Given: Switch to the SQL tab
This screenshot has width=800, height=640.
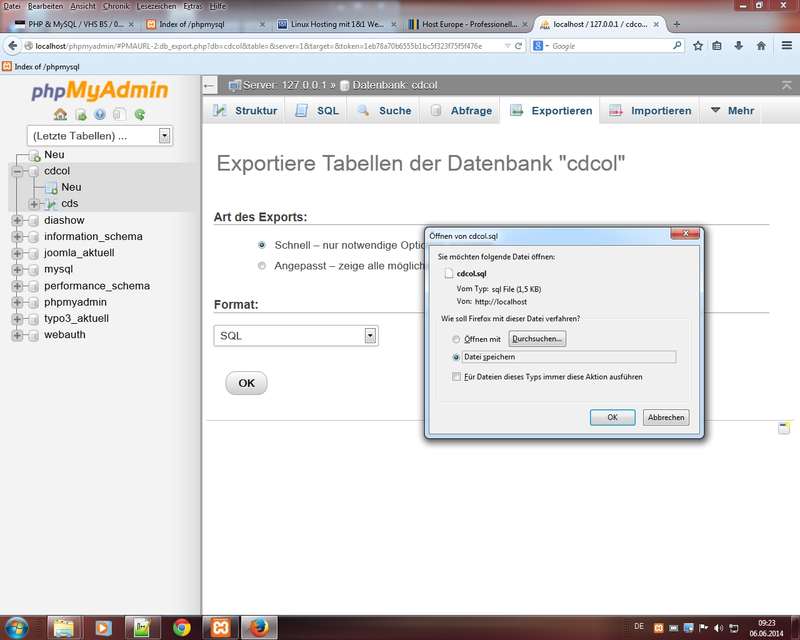Looking at the screenshot, I should click(x=316, y=111).
